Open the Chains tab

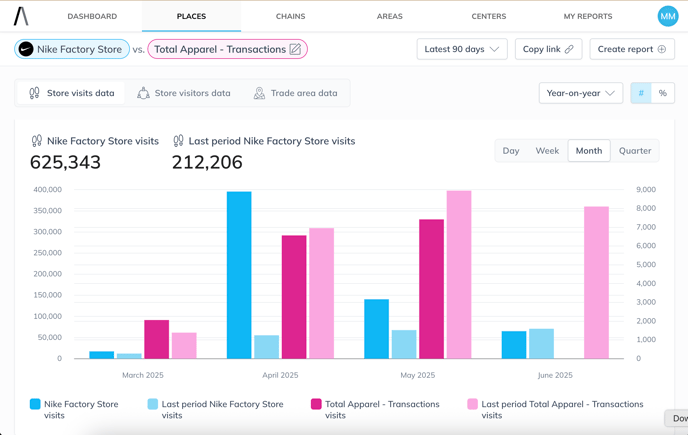[290, 16]
